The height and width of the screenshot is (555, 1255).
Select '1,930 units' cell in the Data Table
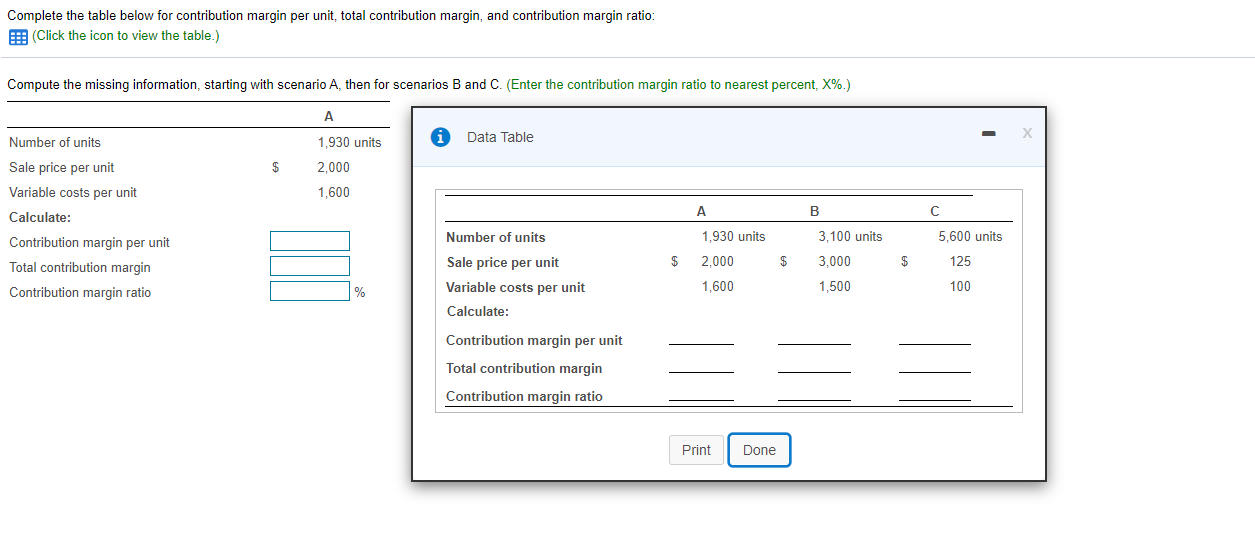[x=733, y=237]
